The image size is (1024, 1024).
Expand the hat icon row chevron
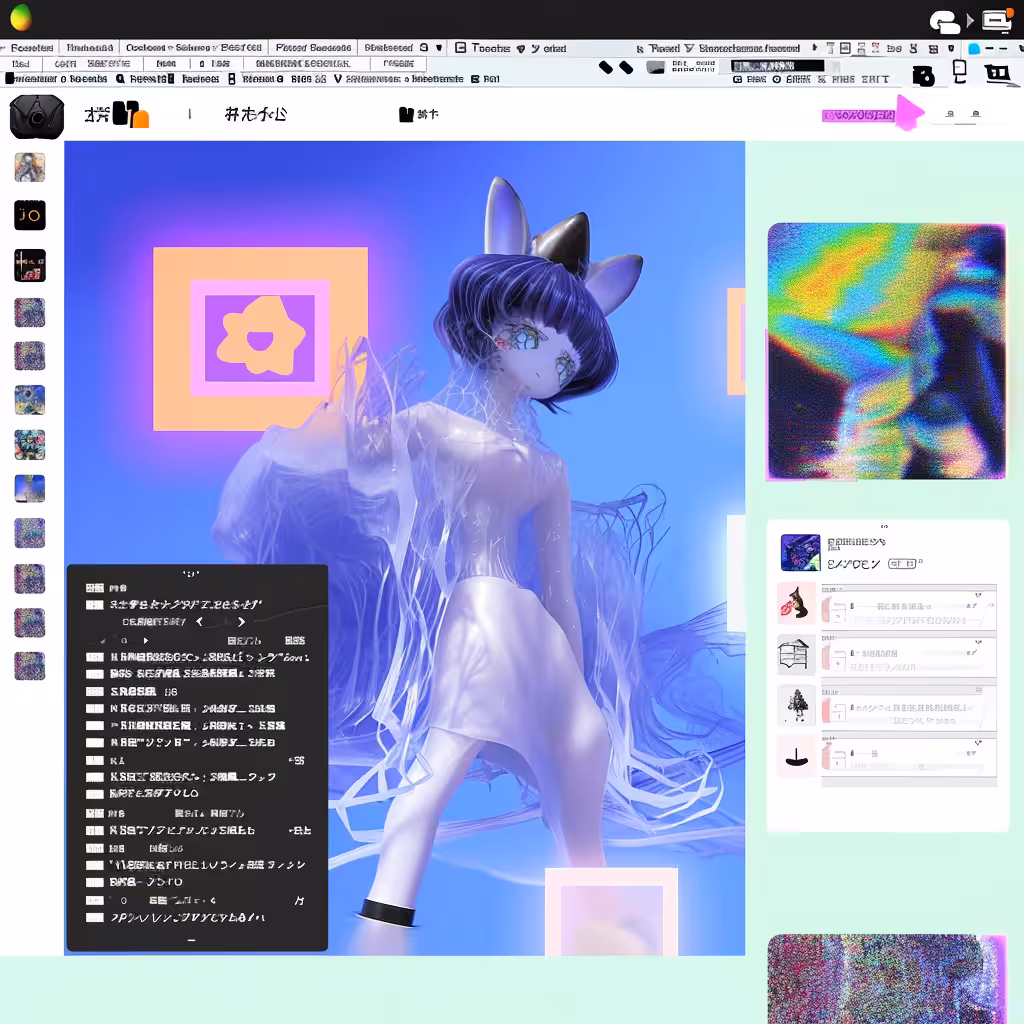click(978, 743)
